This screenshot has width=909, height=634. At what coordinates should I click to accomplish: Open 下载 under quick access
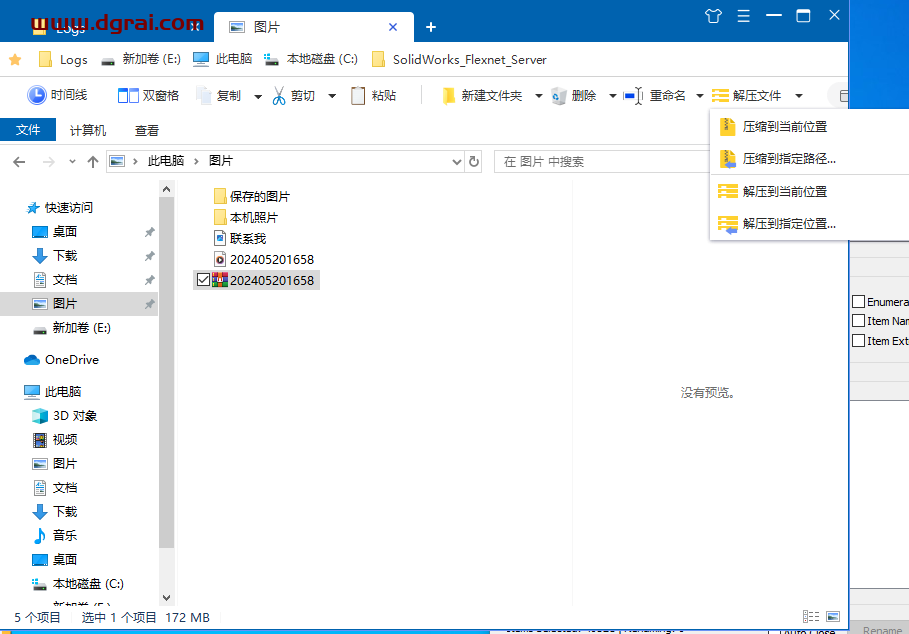coord(54,256)
